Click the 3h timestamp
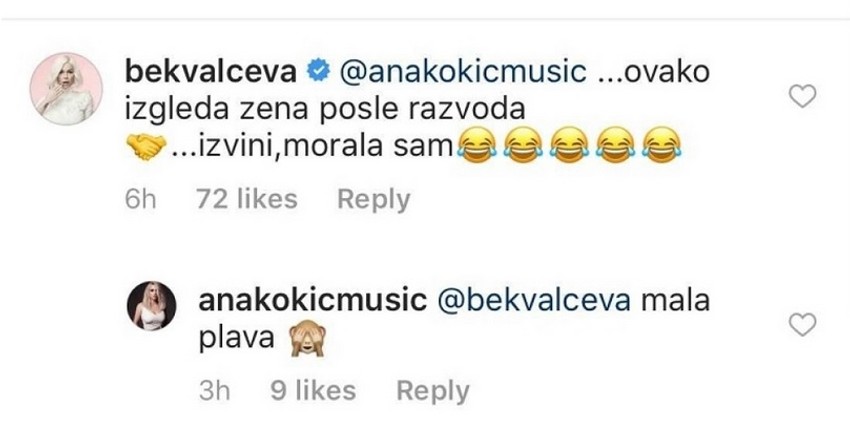The image size is (850, 438). 214,391
